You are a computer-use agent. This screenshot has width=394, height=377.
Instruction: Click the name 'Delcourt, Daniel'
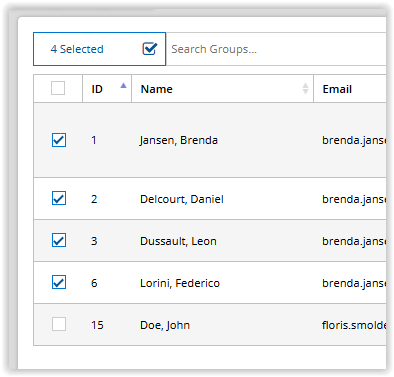[182, 199]
